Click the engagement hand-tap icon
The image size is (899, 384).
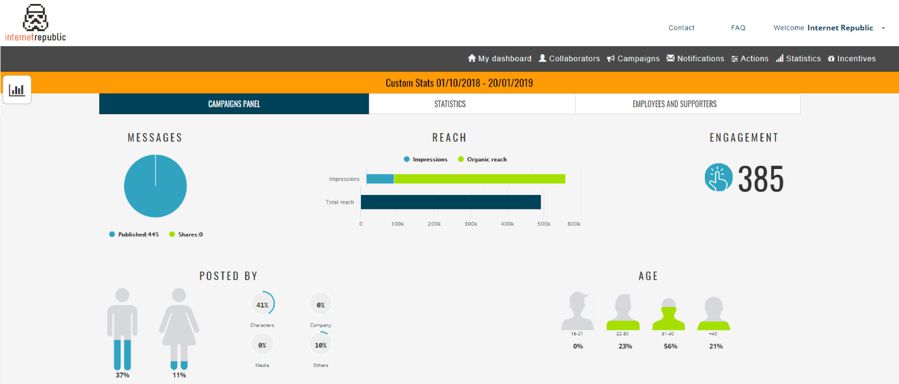tap(718, 178)
